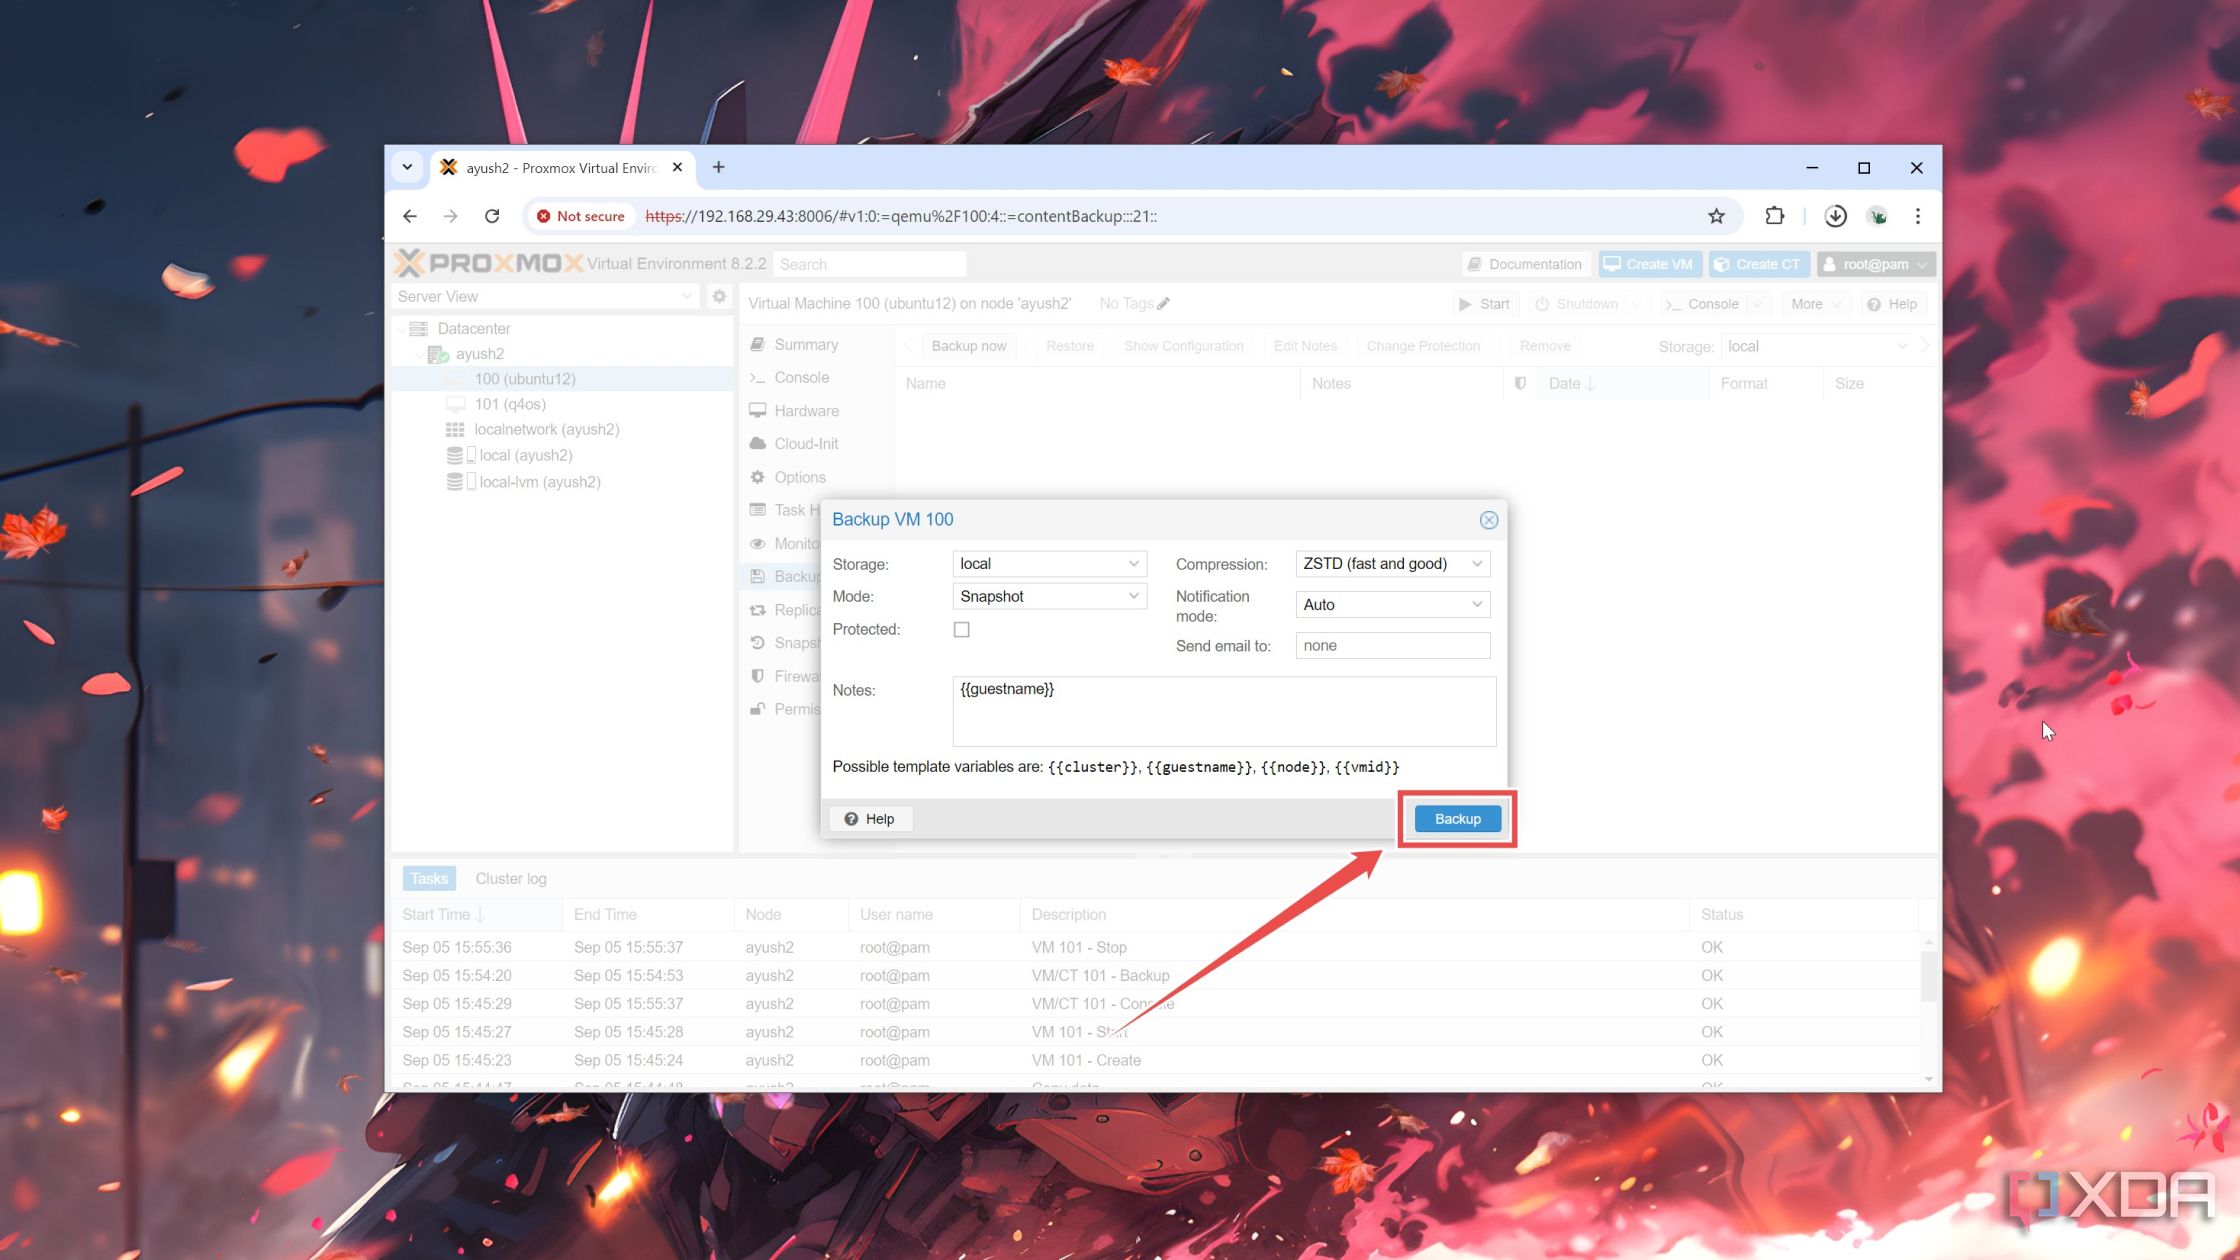Select the Storage dropdown in Backup dialog
Image resolution: width=2240 pixels, height=1260 pixels.
(x=1048, y=563)
